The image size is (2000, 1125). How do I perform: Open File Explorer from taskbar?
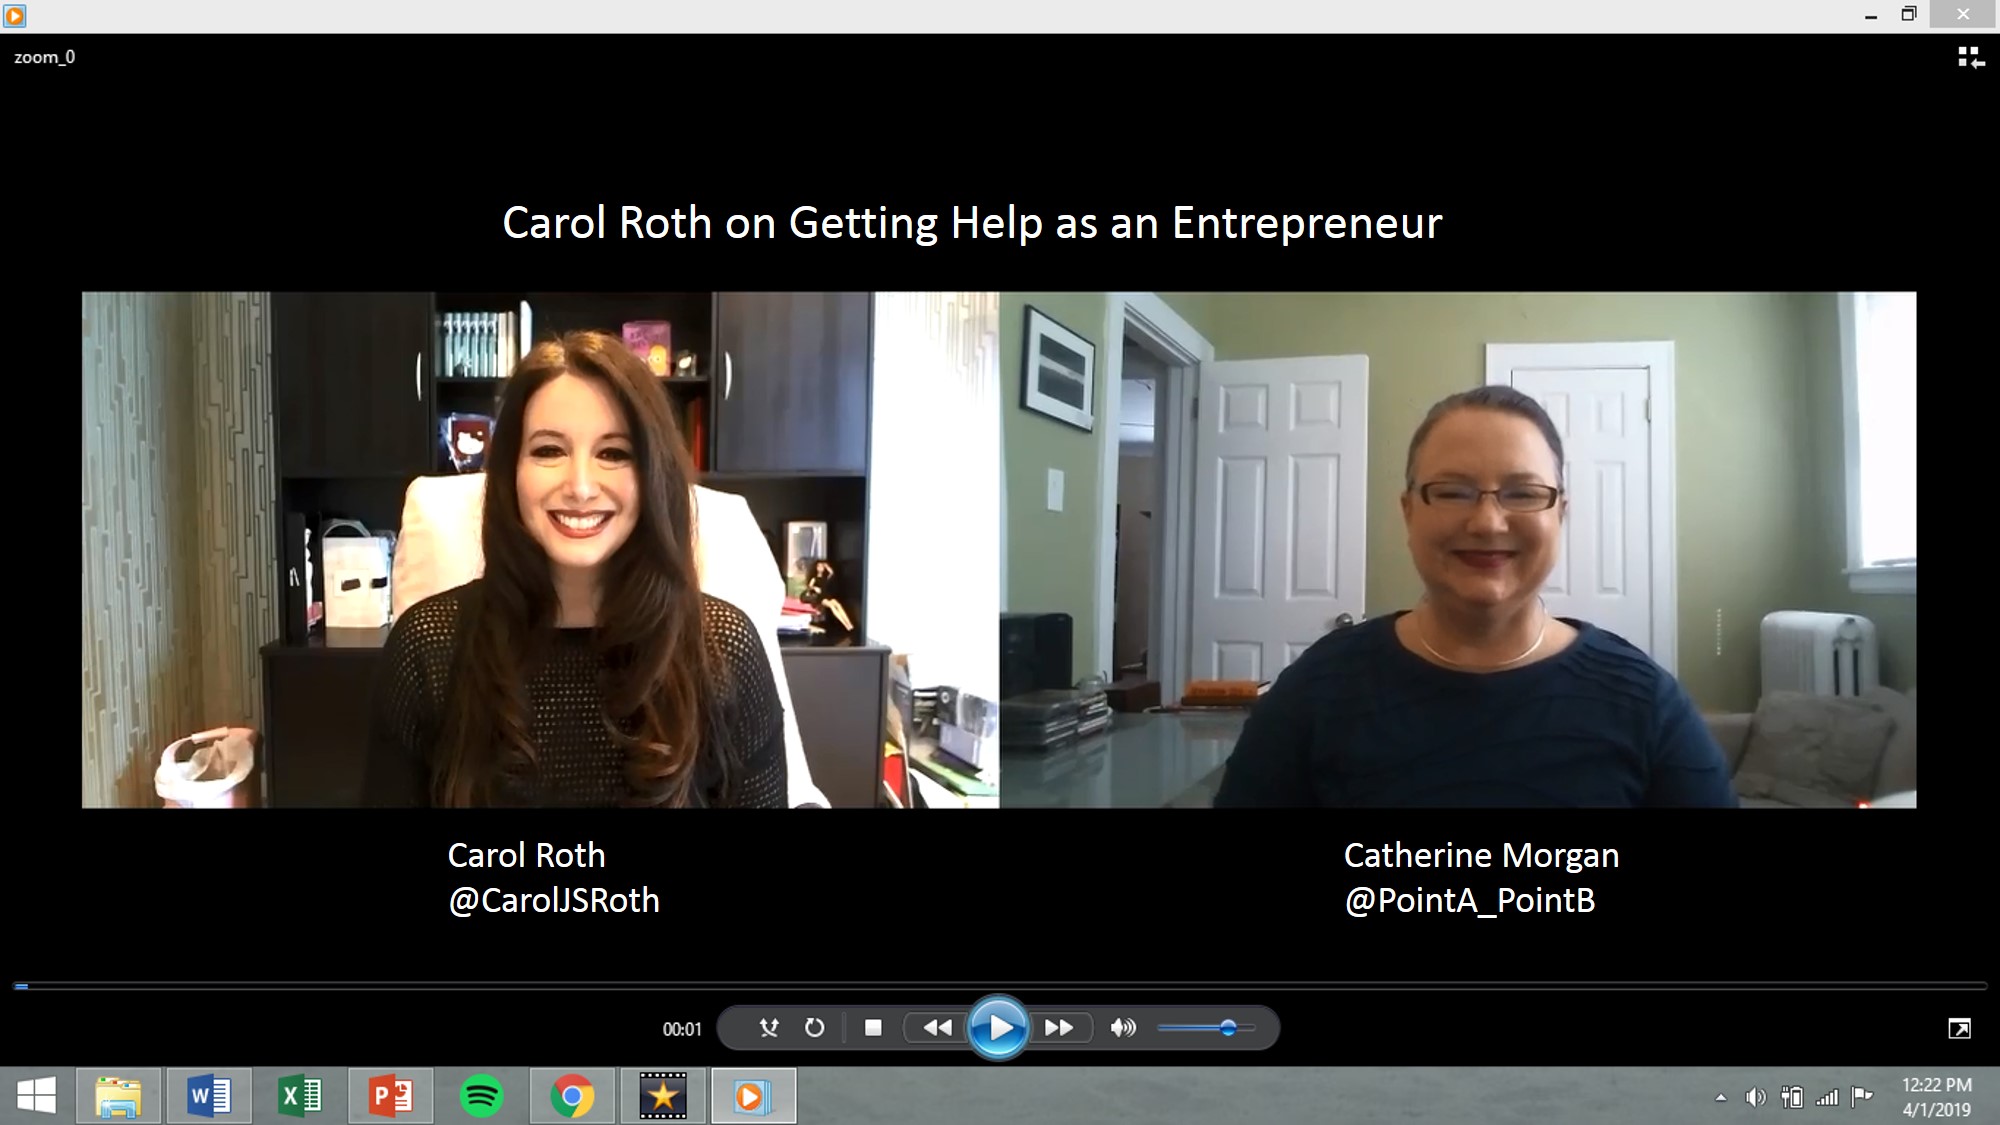[x=118, y=1096]
